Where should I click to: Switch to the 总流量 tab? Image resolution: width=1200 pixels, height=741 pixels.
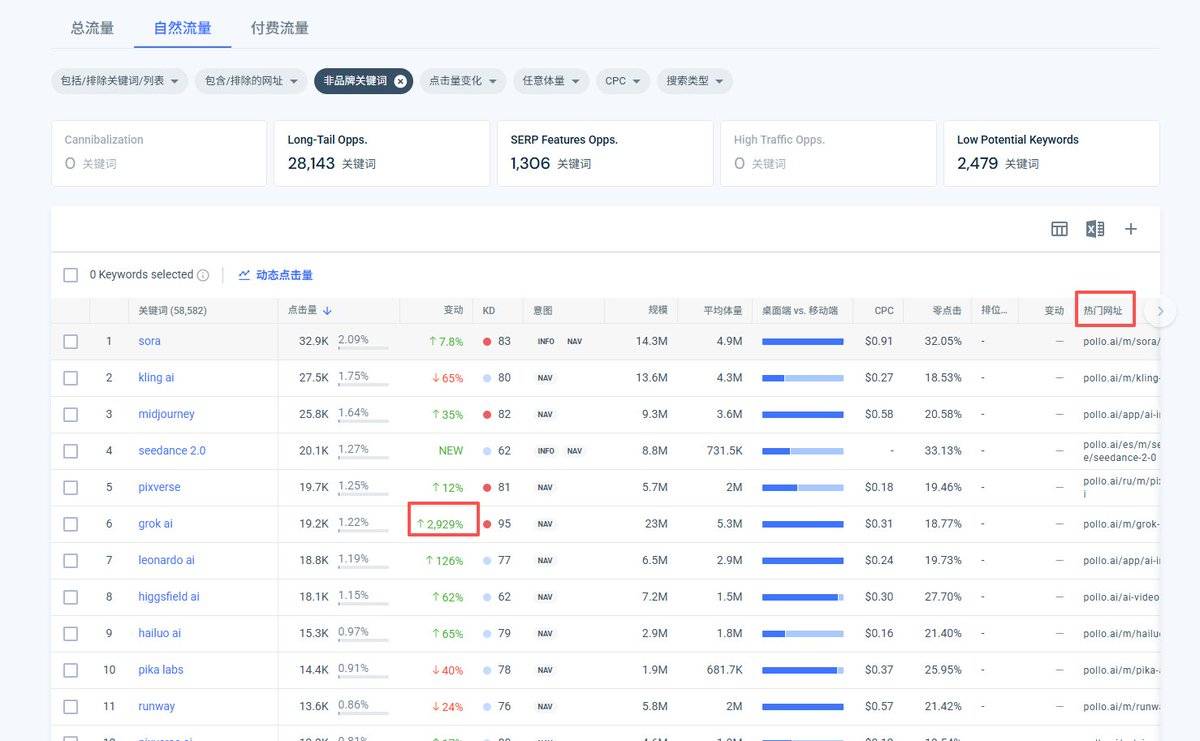92,28
